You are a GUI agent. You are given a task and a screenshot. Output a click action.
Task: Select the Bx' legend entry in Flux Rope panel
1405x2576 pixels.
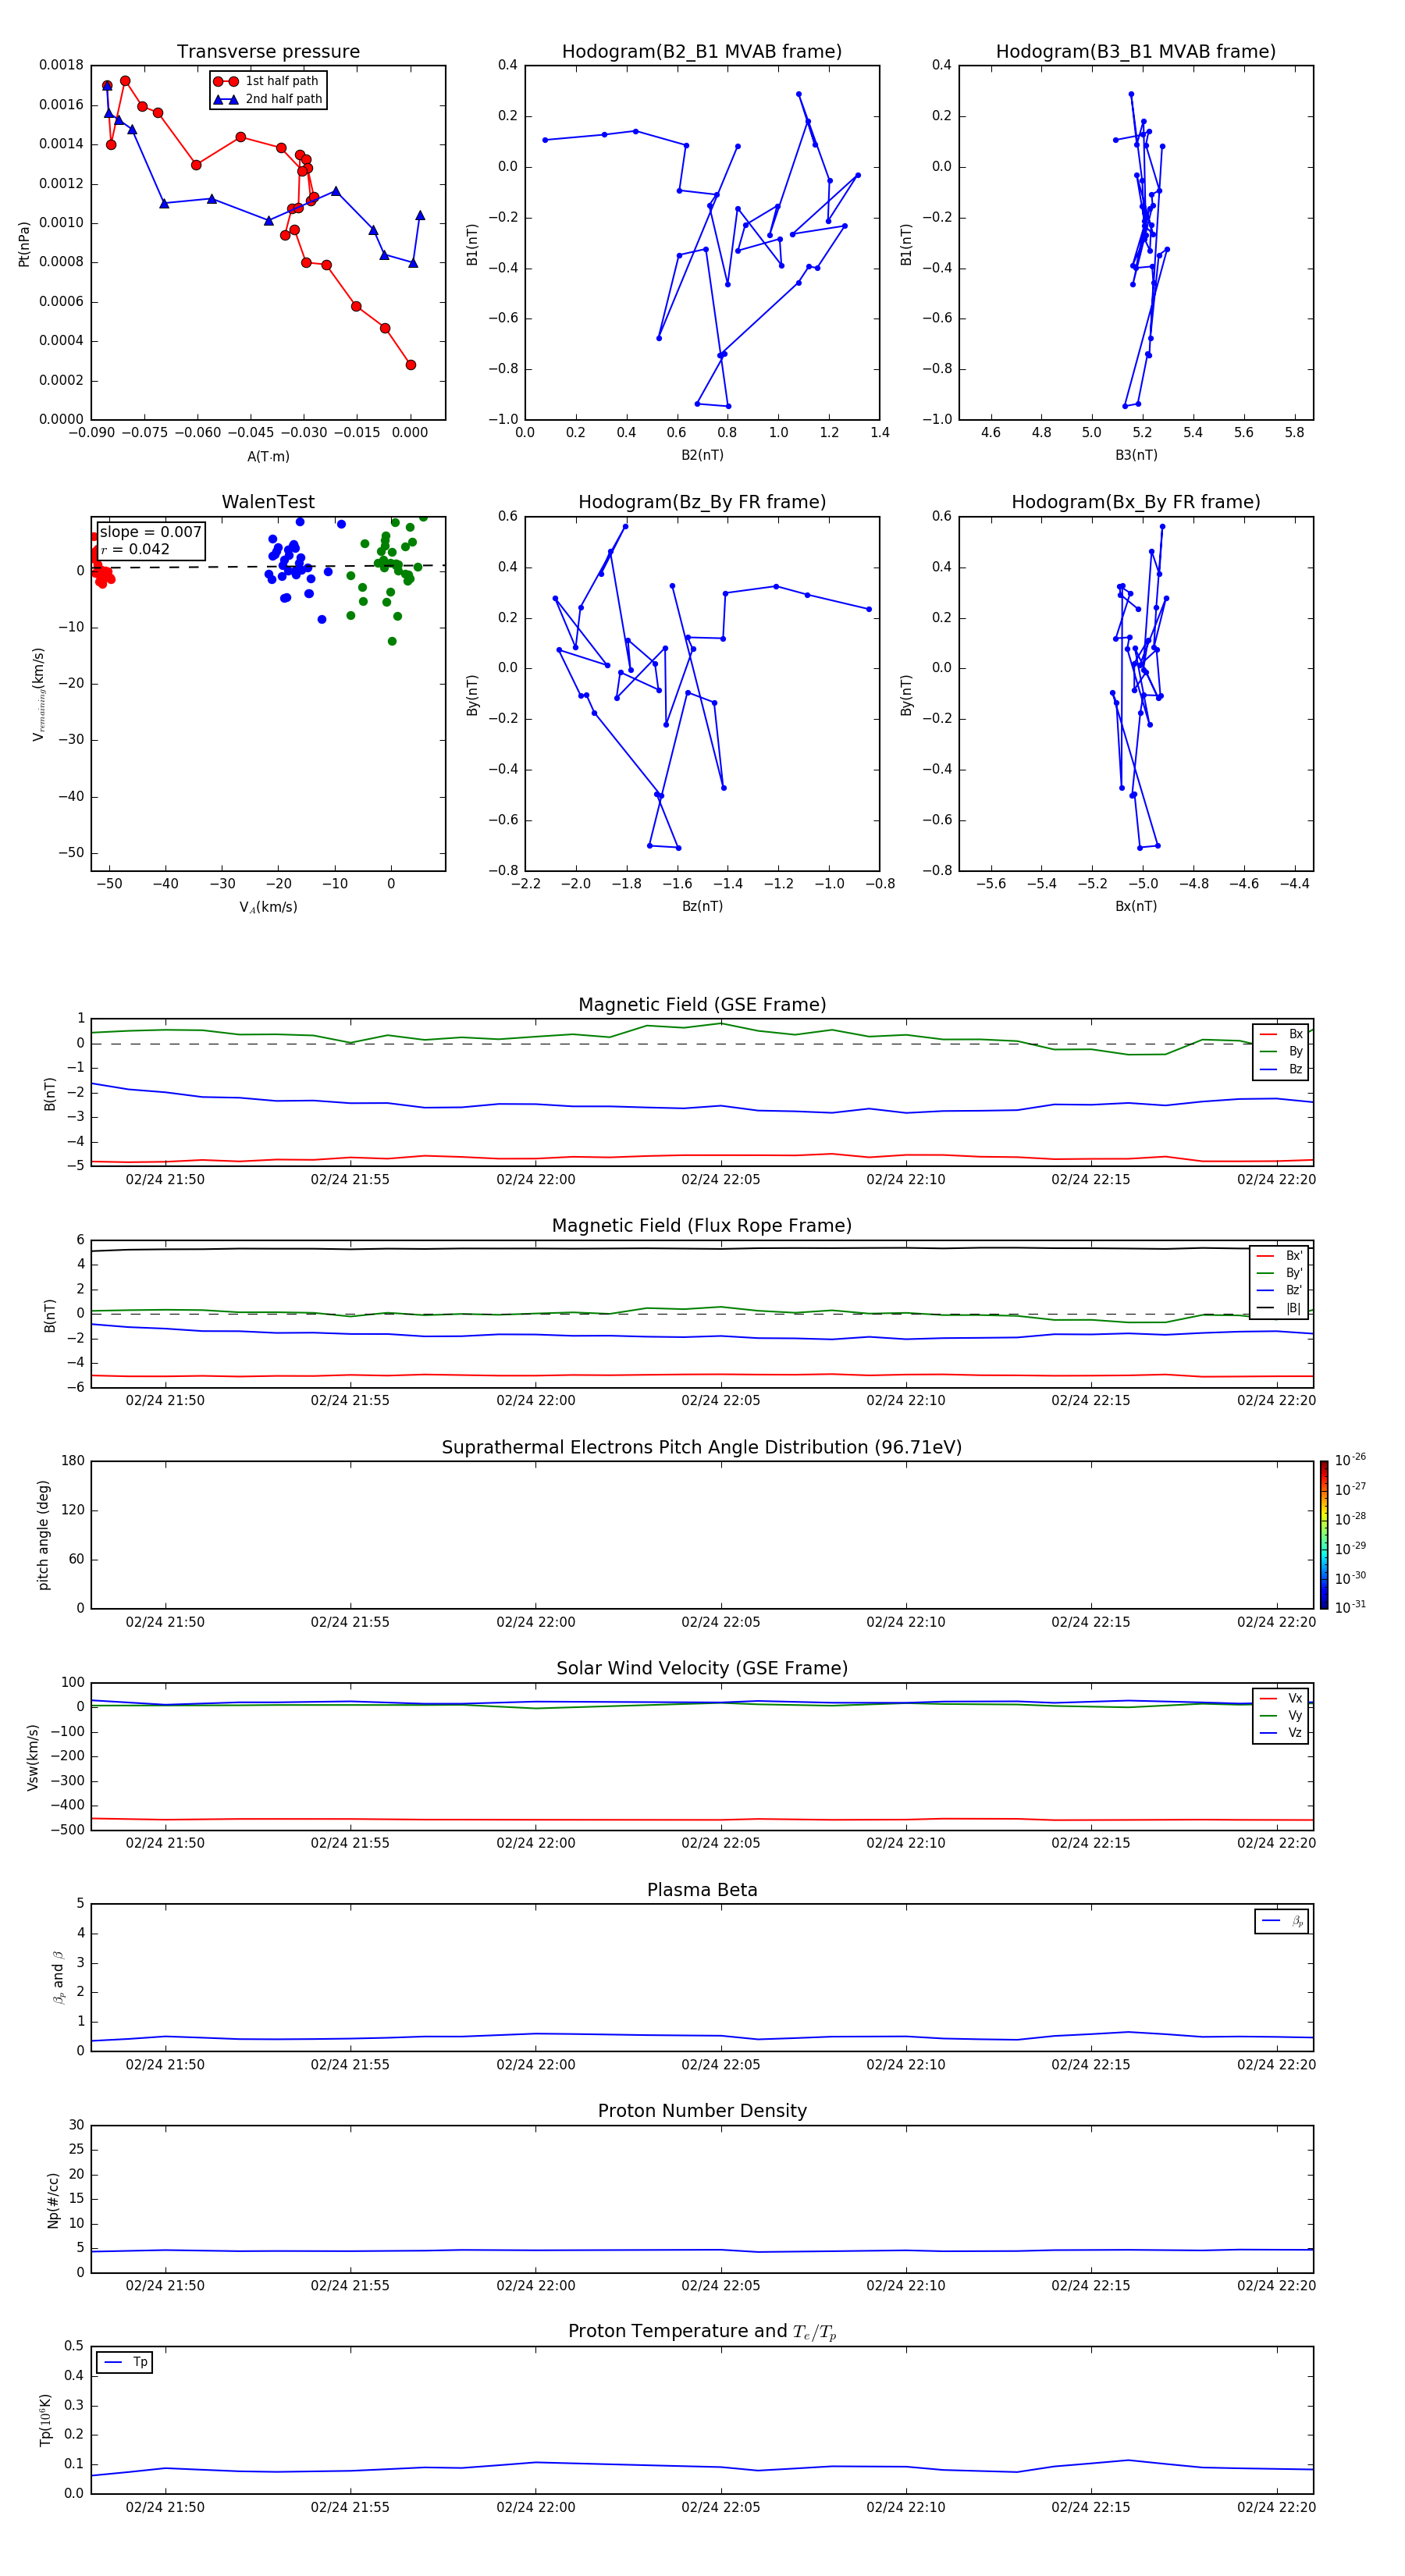[1280, 1256]
